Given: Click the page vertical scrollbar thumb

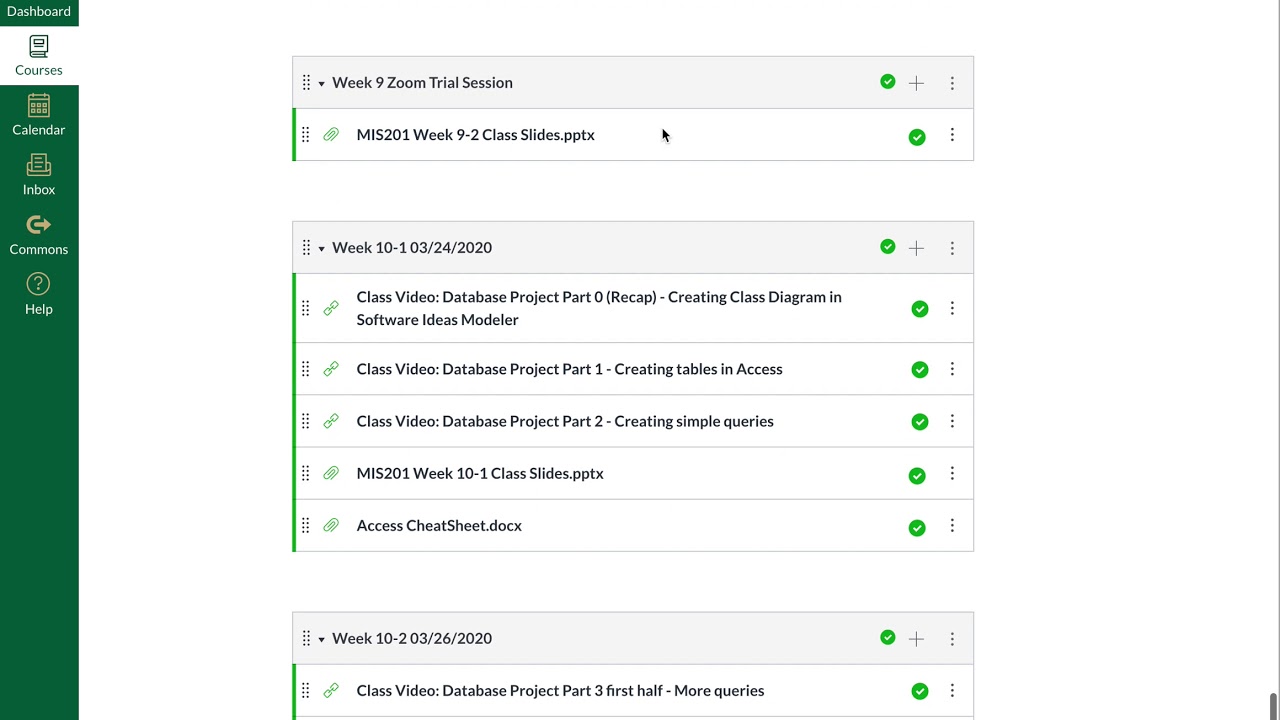Looking at the screenshot, I should point(1273,706).
